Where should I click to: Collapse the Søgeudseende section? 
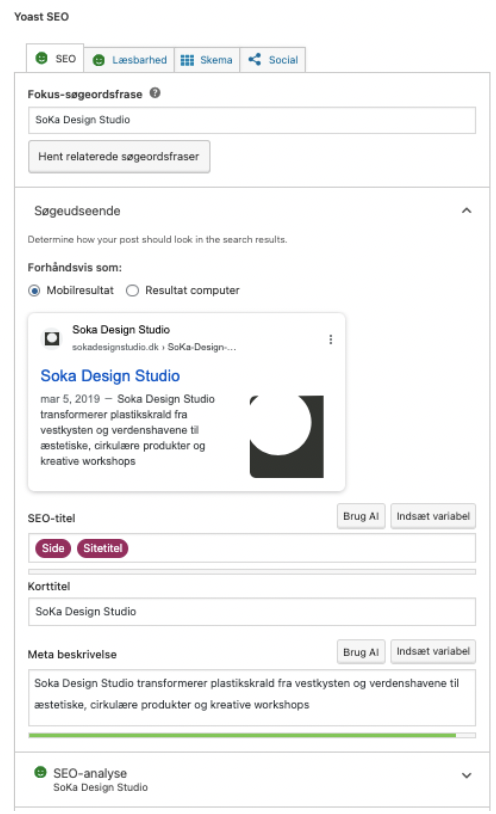coord(466,211)
